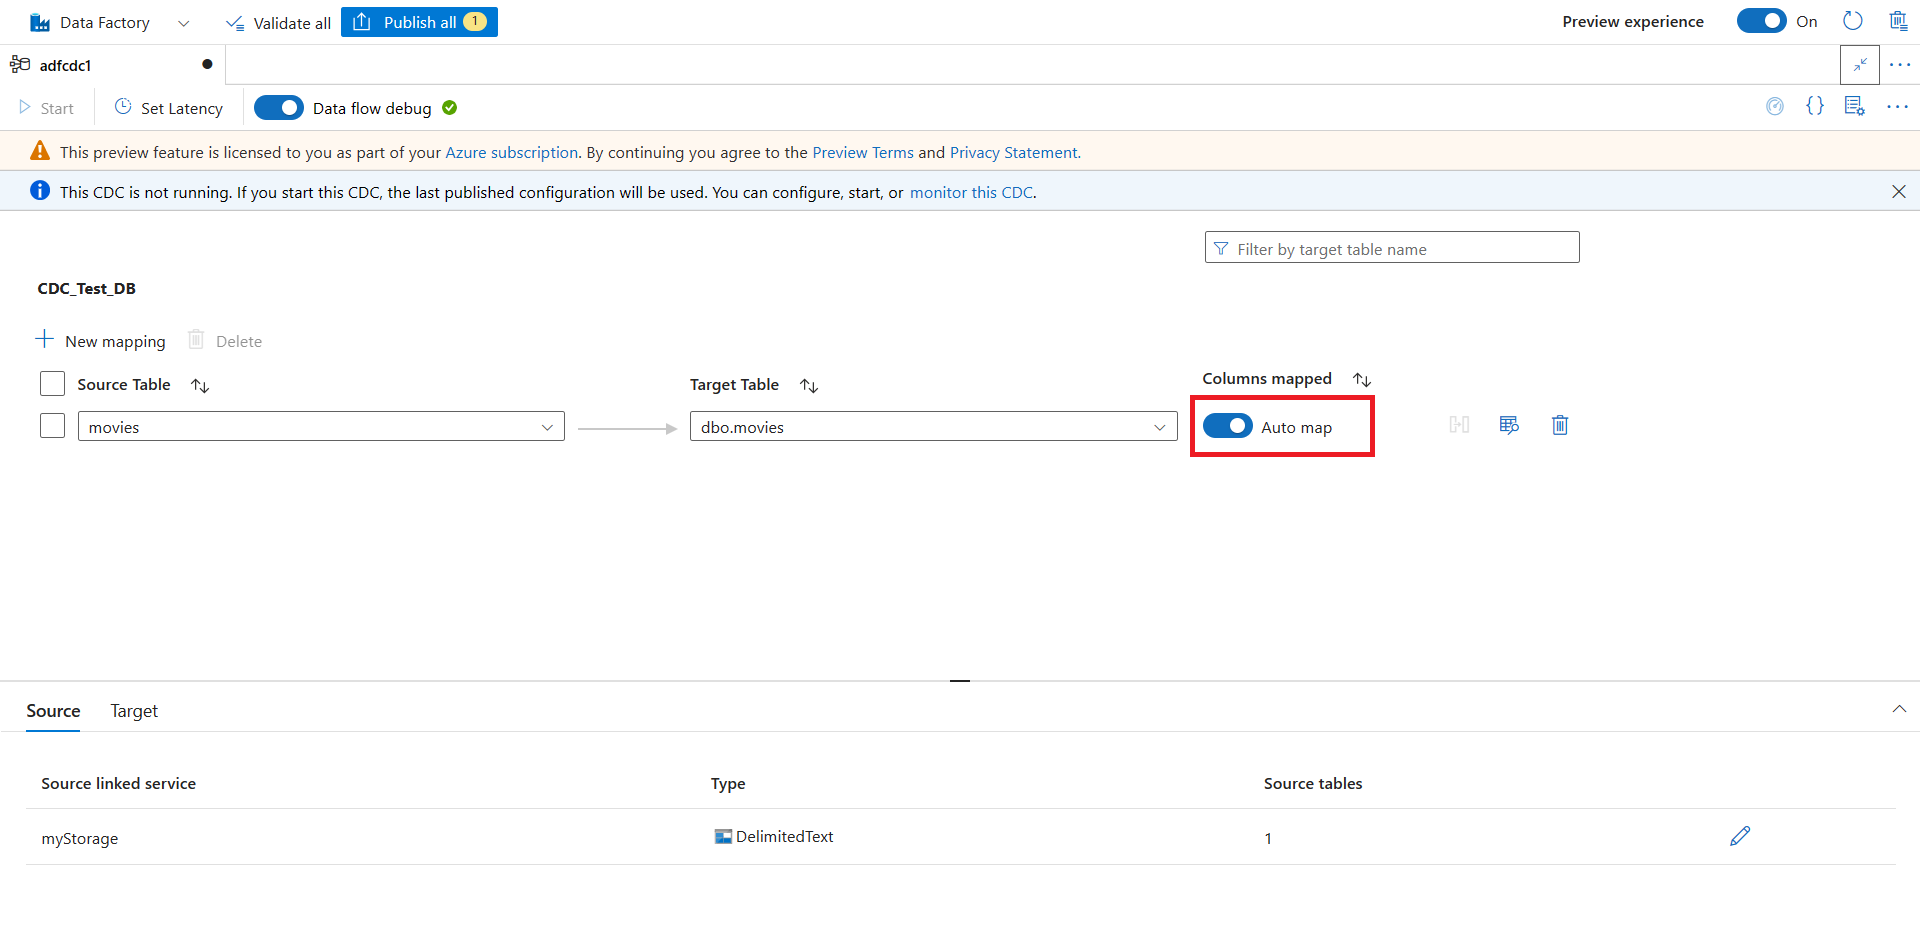The height and width of the screenshot is (927, 1920).
Task: Switch to the Target tab
Action: point(134,711)
